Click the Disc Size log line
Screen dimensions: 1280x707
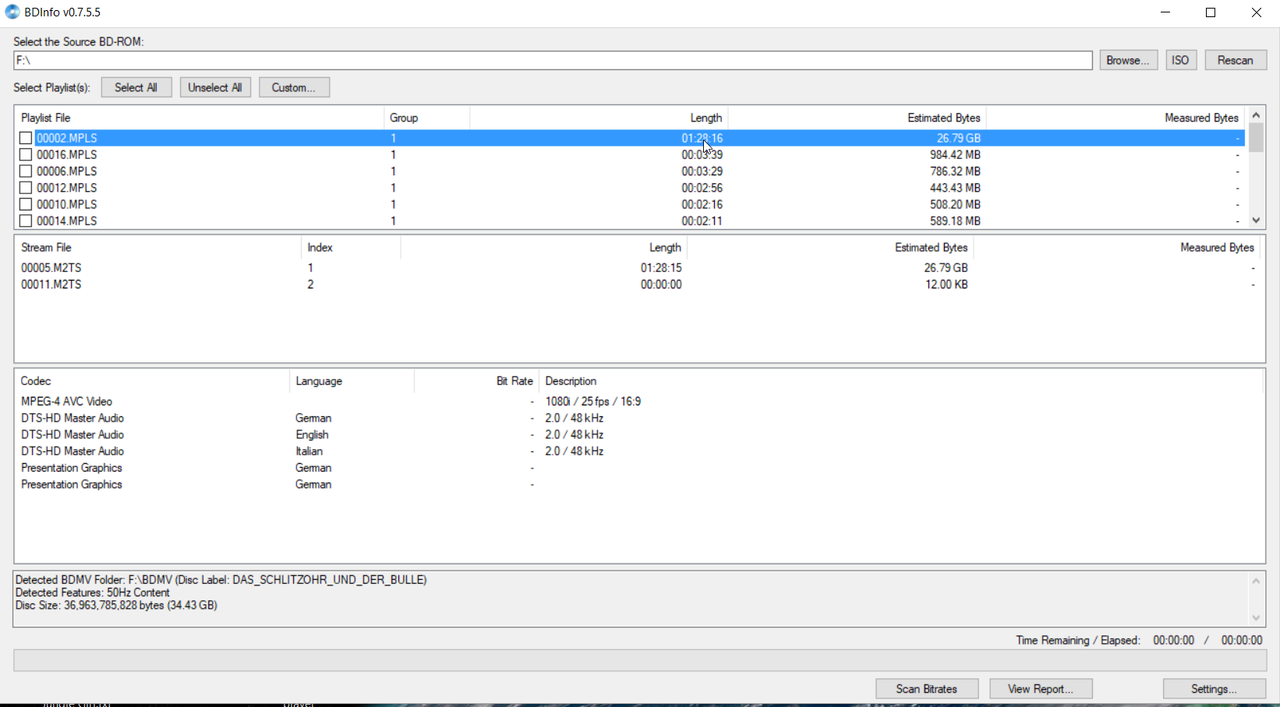pos(116,605)
